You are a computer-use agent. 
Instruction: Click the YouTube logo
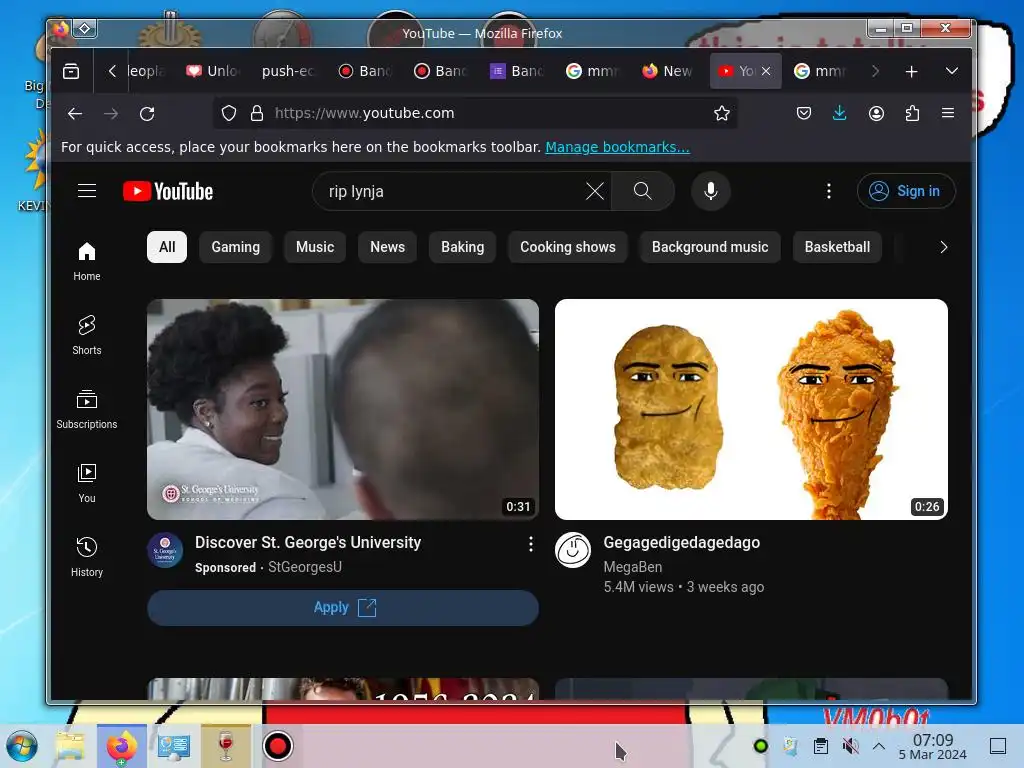tap(168, 191)
